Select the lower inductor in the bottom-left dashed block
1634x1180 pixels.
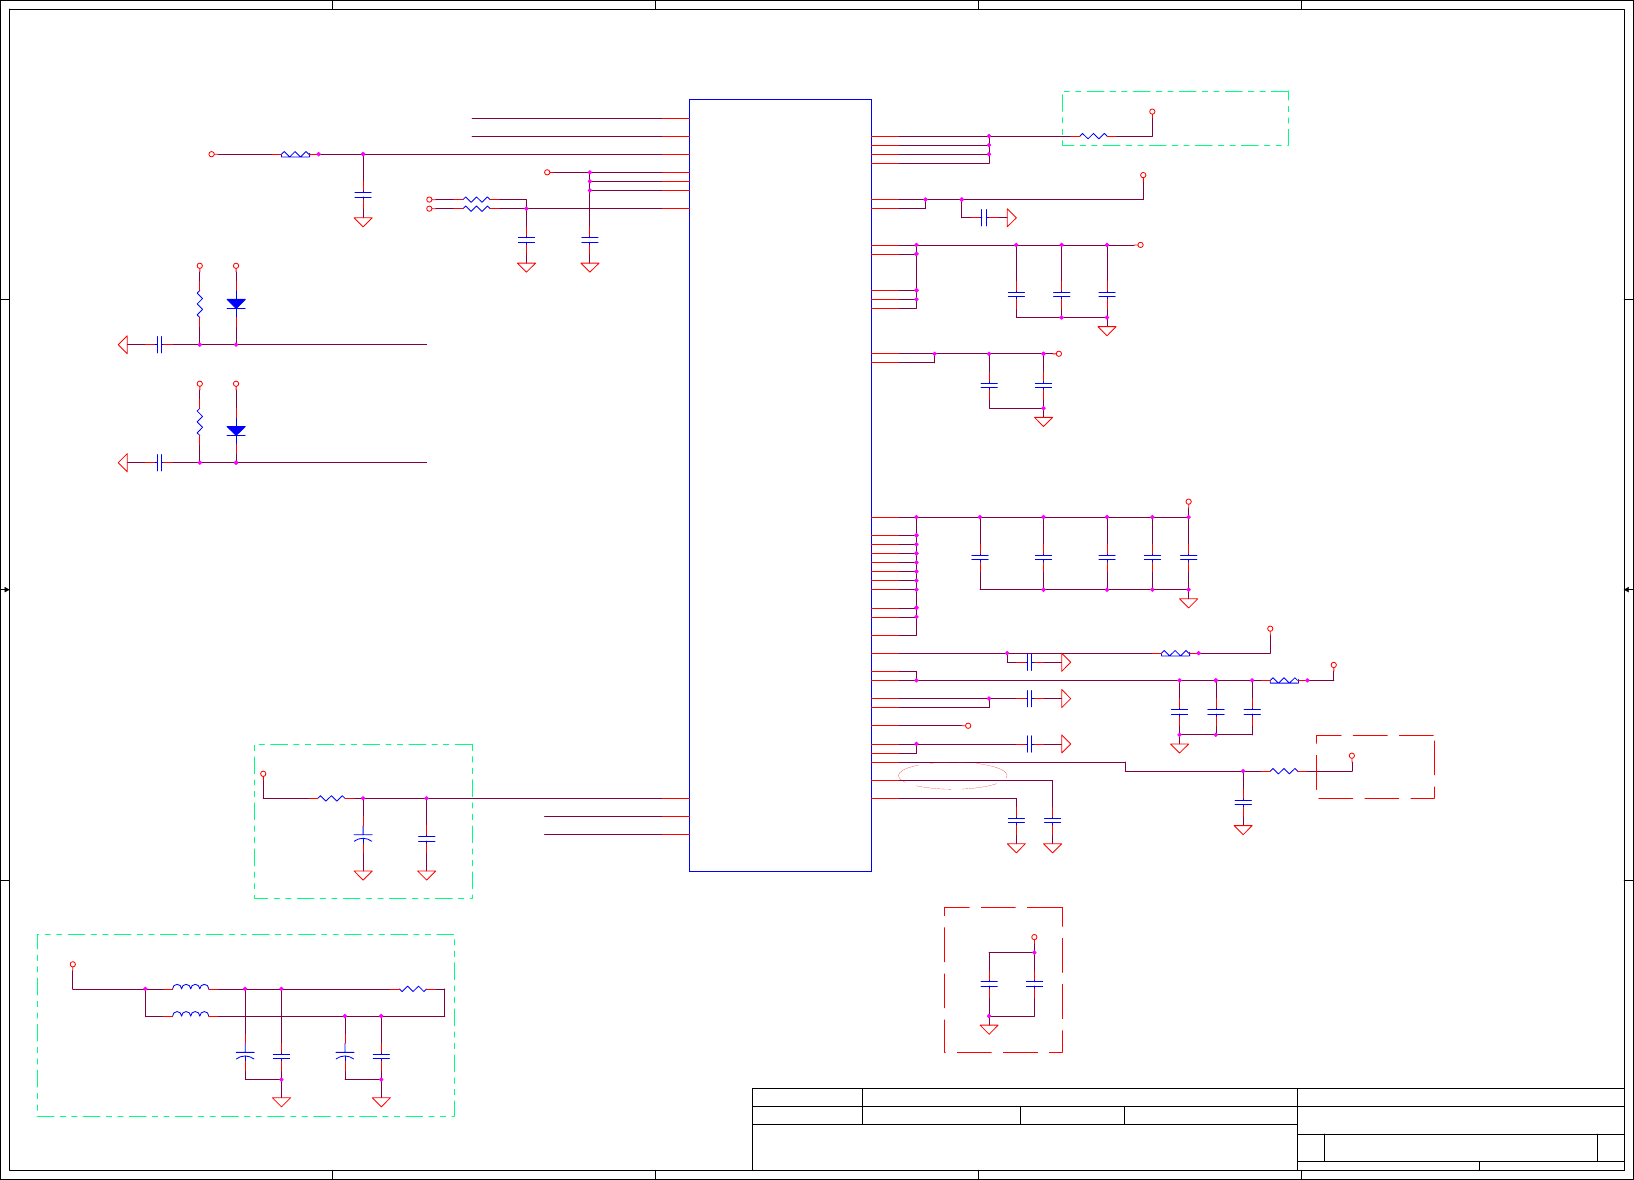[190, 1014]
